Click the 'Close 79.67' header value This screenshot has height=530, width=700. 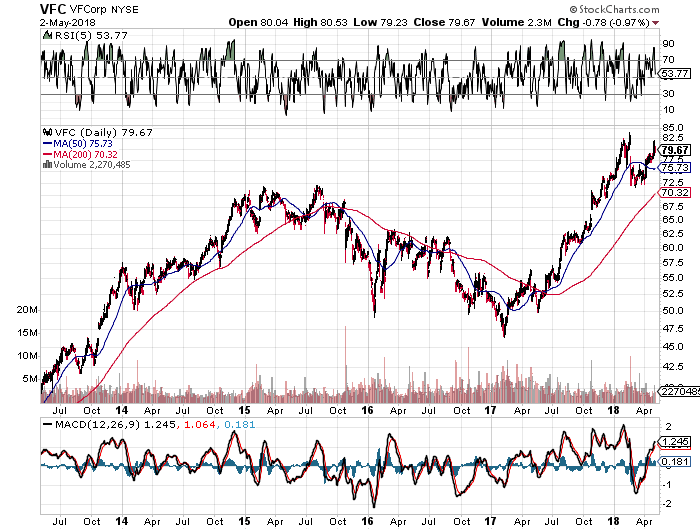tap(444, 22)
